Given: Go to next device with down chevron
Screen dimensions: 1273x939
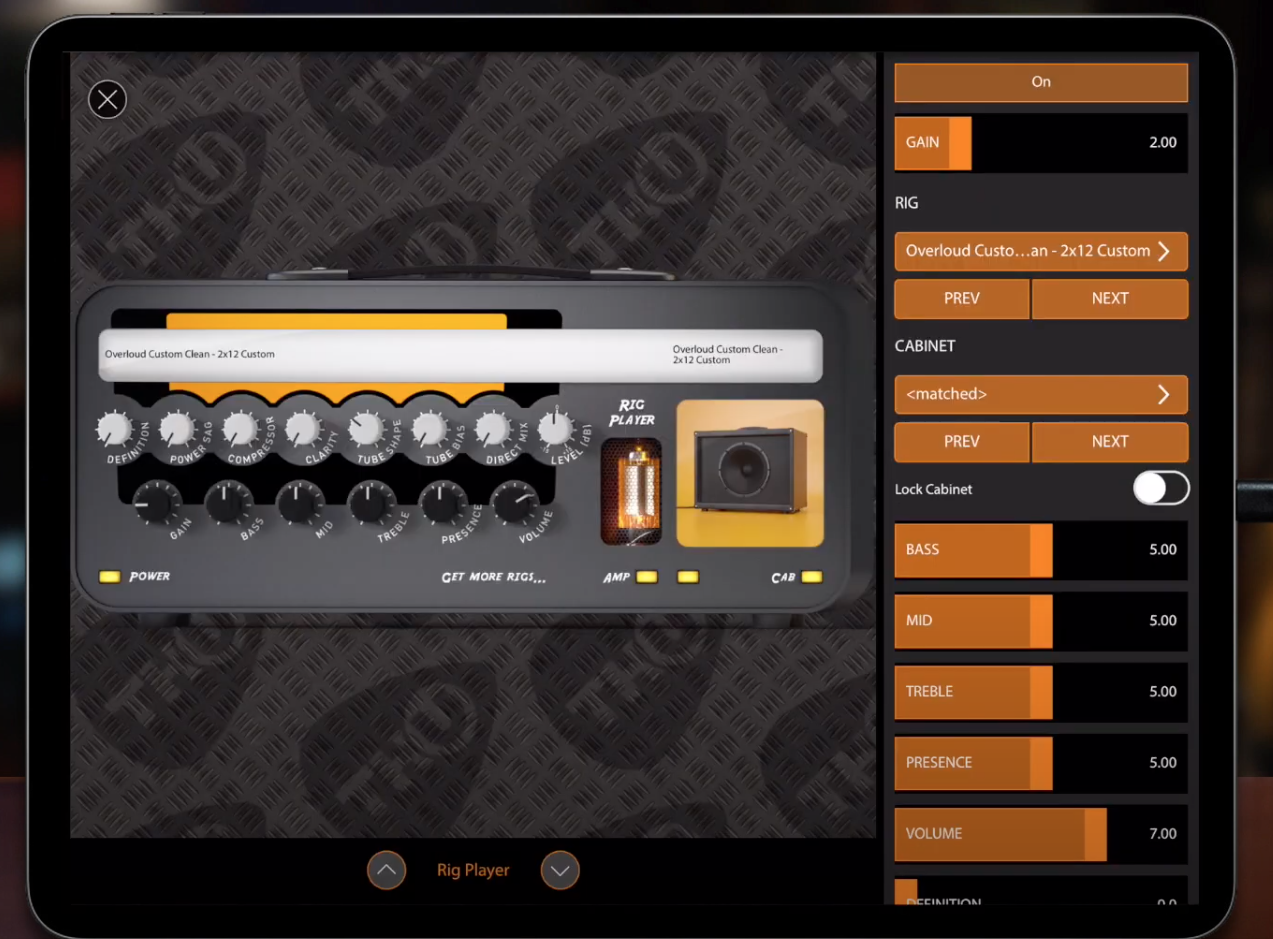Looking at the screenshot, I should [560, 870].
